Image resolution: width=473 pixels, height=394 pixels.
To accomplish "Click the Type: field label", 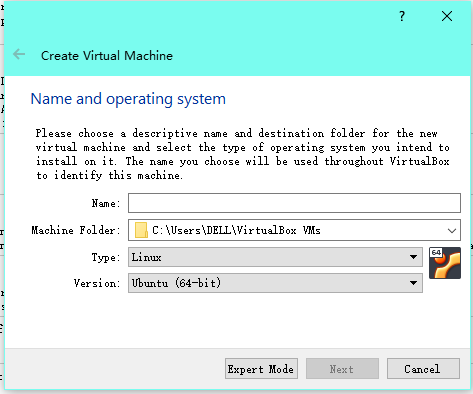I will click(x=106, y=257).
